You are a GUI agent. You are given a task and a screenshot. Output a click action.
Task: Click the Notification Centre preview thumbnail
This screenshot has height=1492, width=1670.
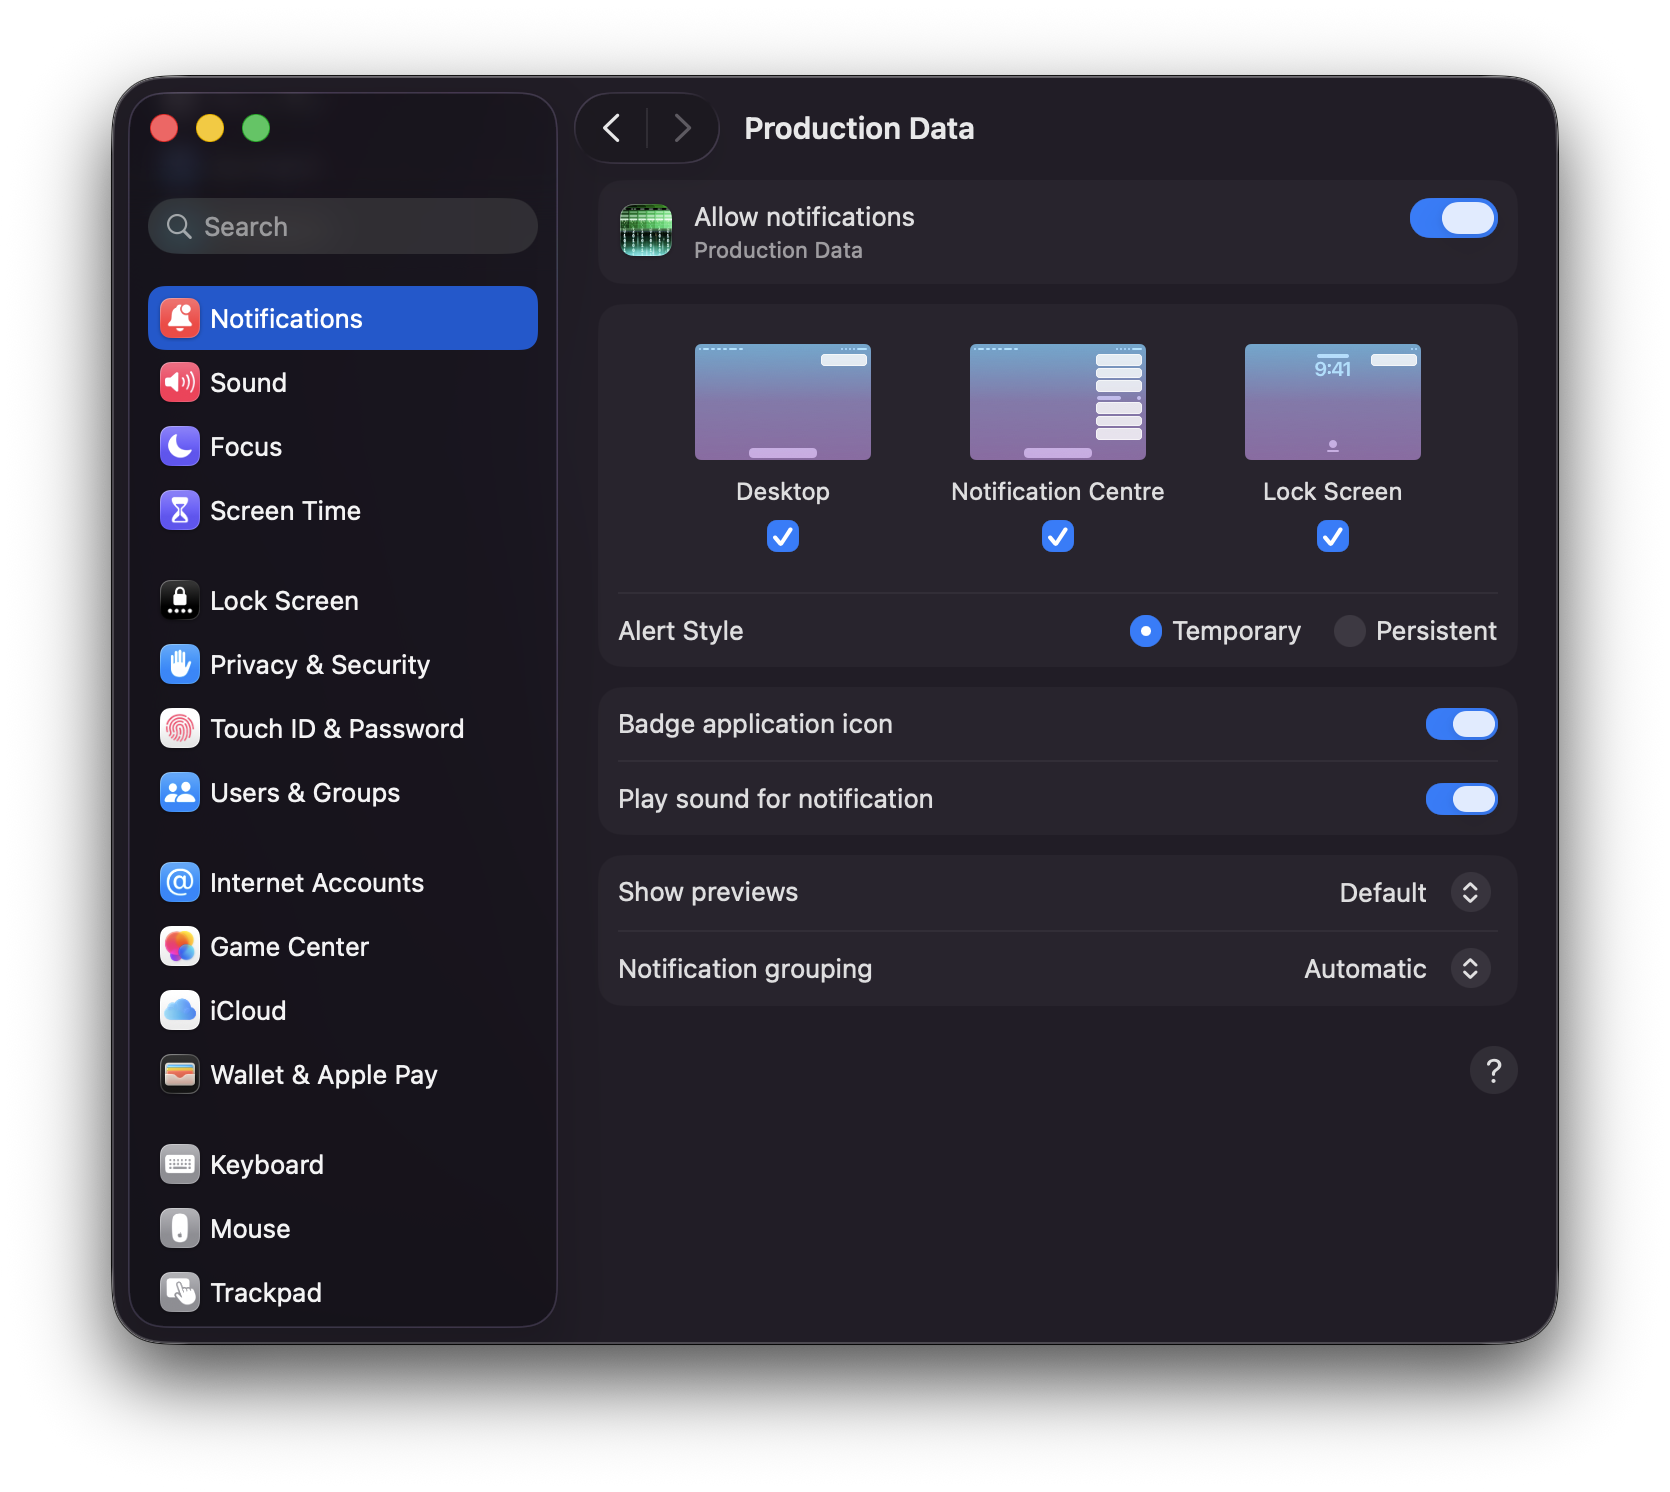1058,402
